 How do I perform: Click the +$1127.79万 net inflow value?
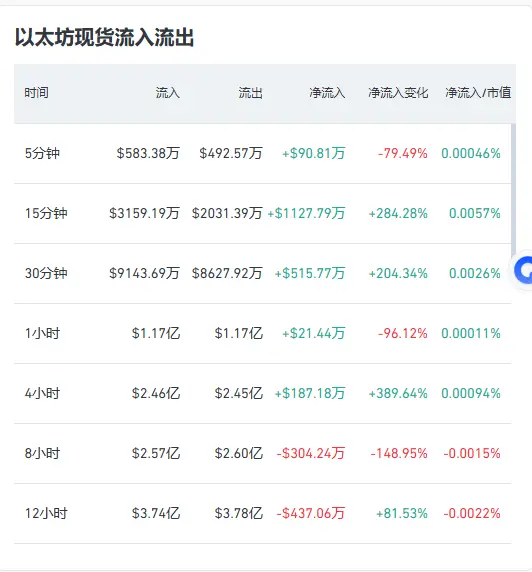coord(307,213)
